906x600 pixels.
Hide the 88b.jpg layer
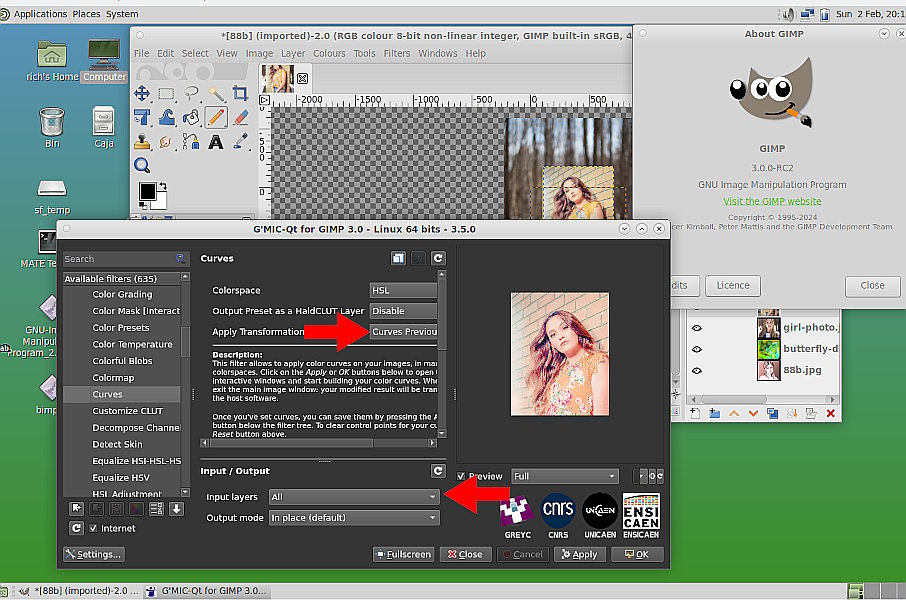tap(697, 371)
